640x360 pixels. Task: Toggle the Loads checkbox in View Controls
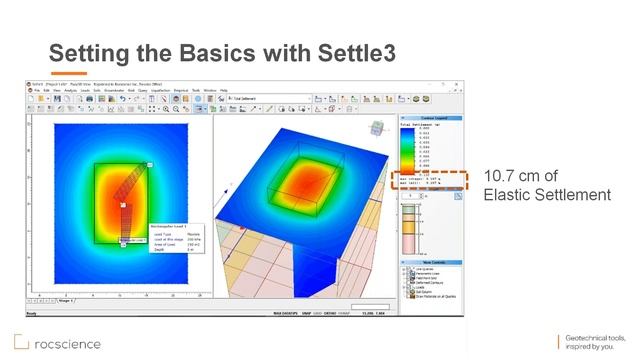pyautogui.click(x=408, y=287)
